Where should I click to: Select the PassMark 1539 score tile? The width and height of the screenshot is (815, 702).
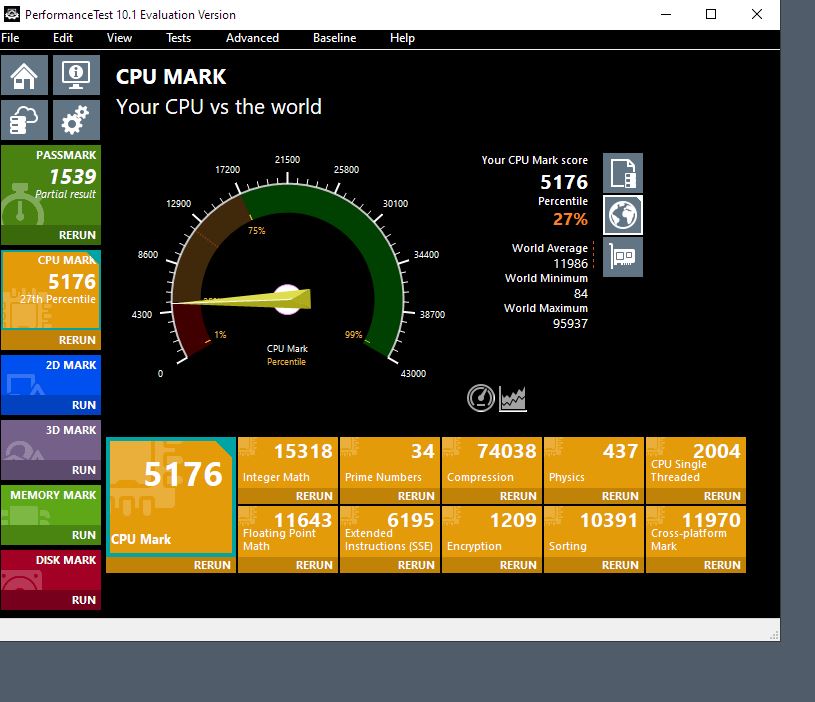[x=51, y=185]
